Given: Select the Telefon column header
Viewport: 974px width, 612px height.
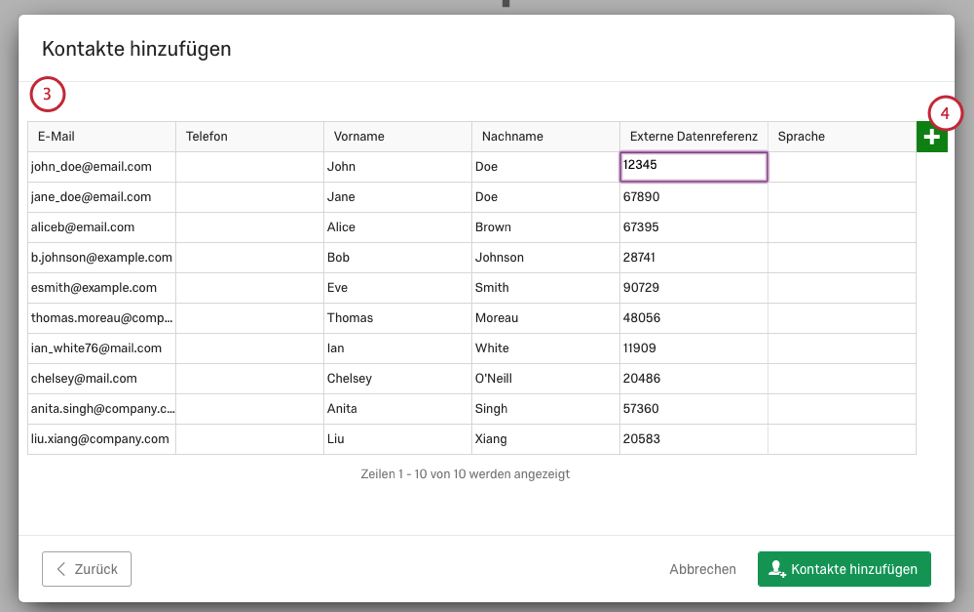Looking at the screenshot, I should coord(250,137).
